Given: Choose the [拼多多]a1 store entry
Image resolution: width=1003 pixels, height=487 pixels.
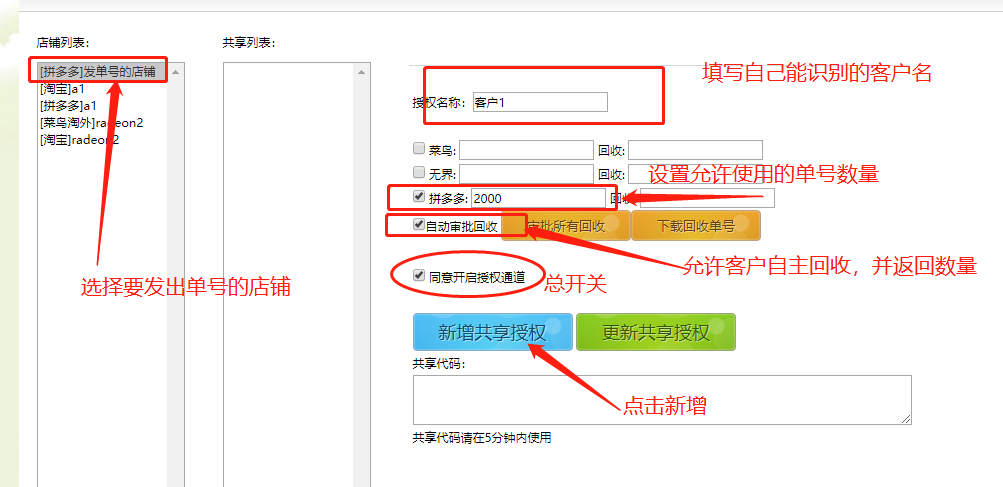Looking at the screenshot, I should (x=68, y=105).
